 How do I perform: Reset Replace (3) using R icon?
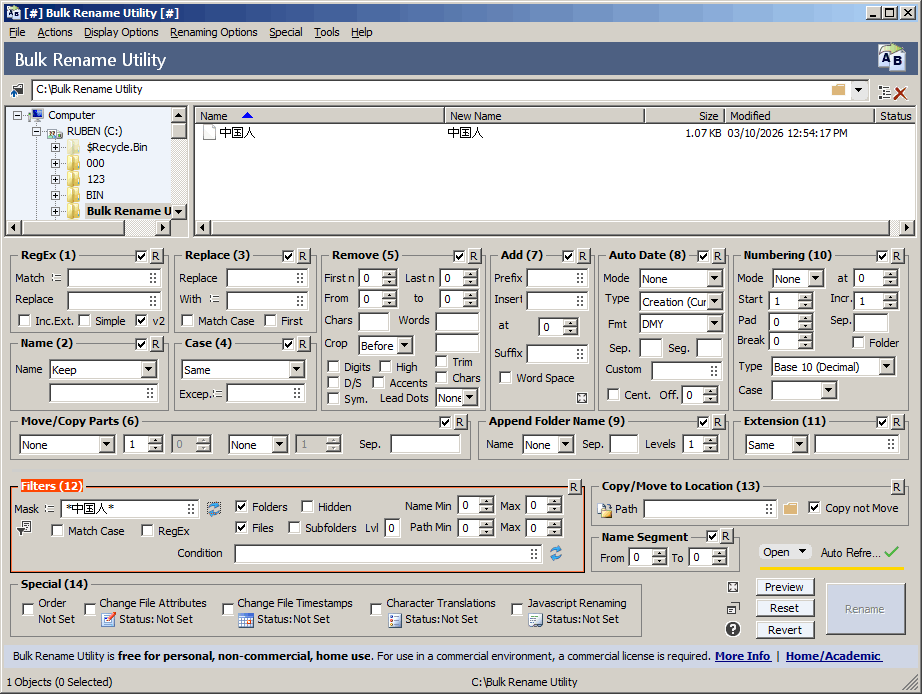click(x=303, y=256)
